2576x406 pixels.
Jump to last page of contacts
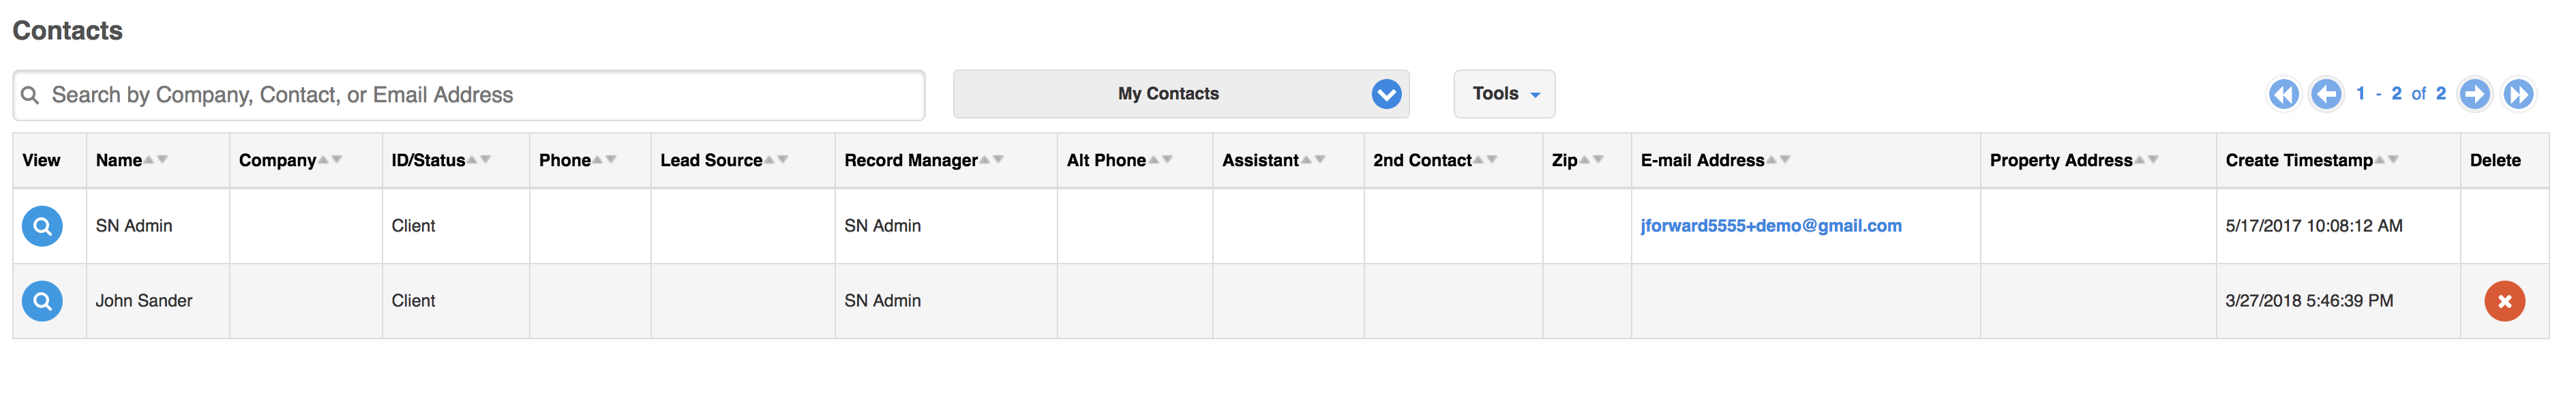click(x=2518, y=94)
